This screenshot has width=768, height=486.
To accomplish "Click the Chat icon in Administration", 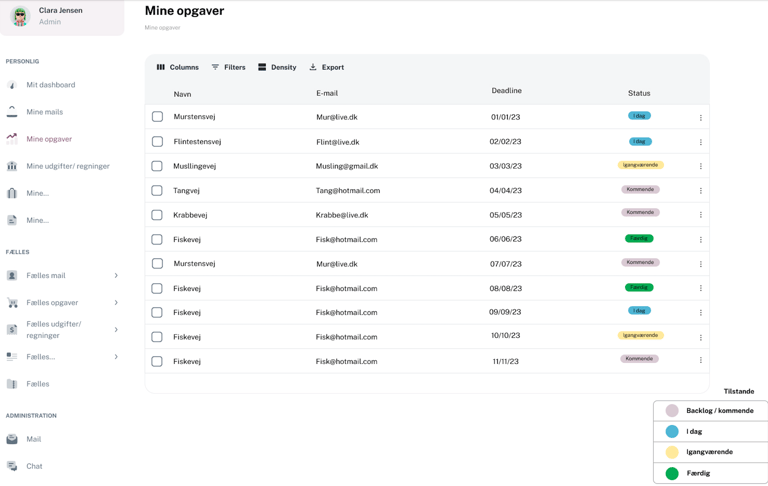I will point(12,466).
